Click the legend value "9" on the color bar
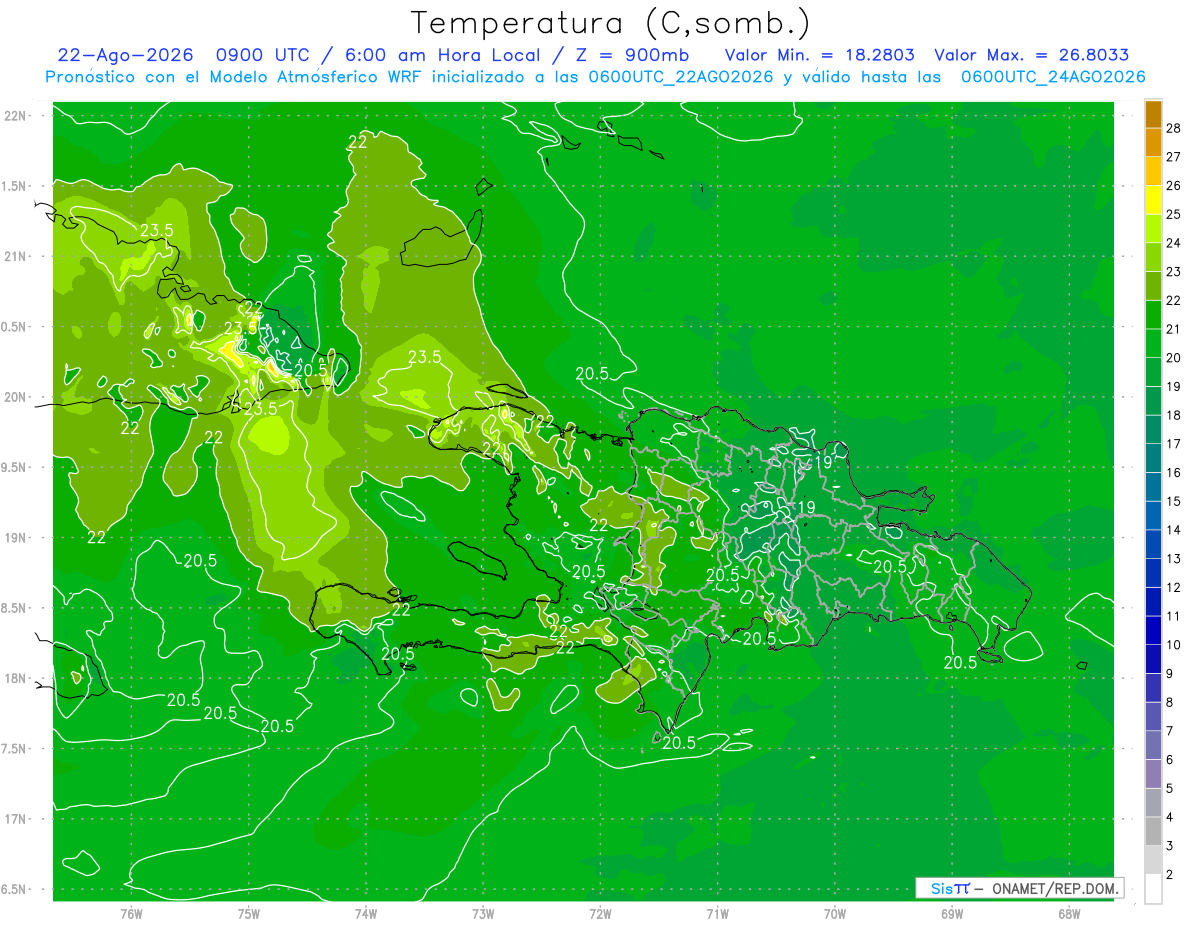The image size is (1200, 927). click(1170, 674)
